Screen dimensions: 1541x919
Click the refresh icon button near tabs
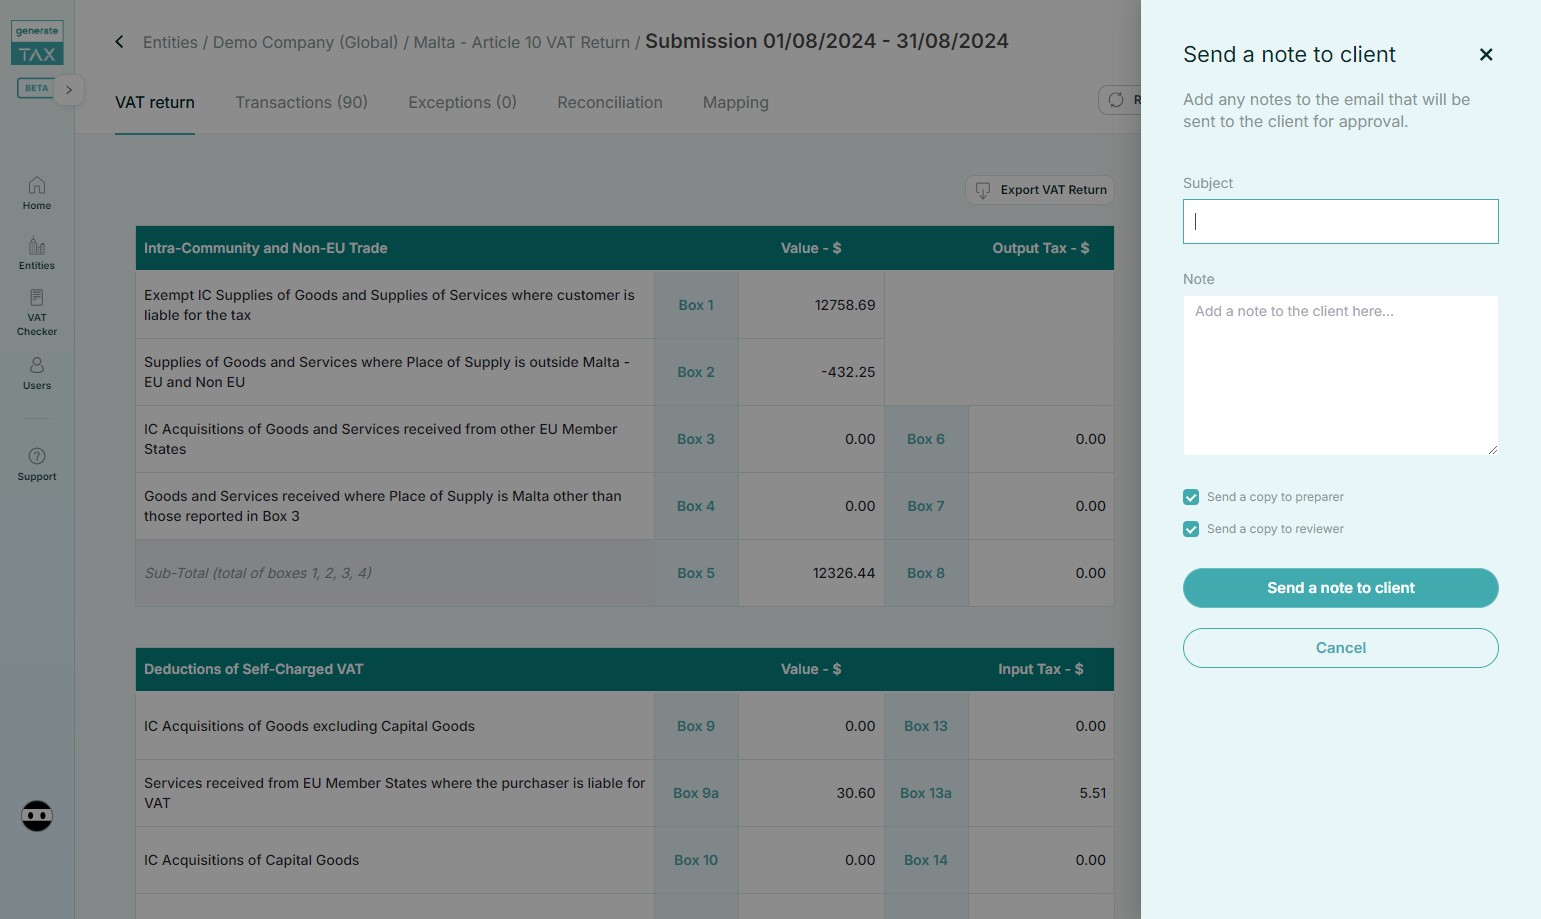(1118, 100)
